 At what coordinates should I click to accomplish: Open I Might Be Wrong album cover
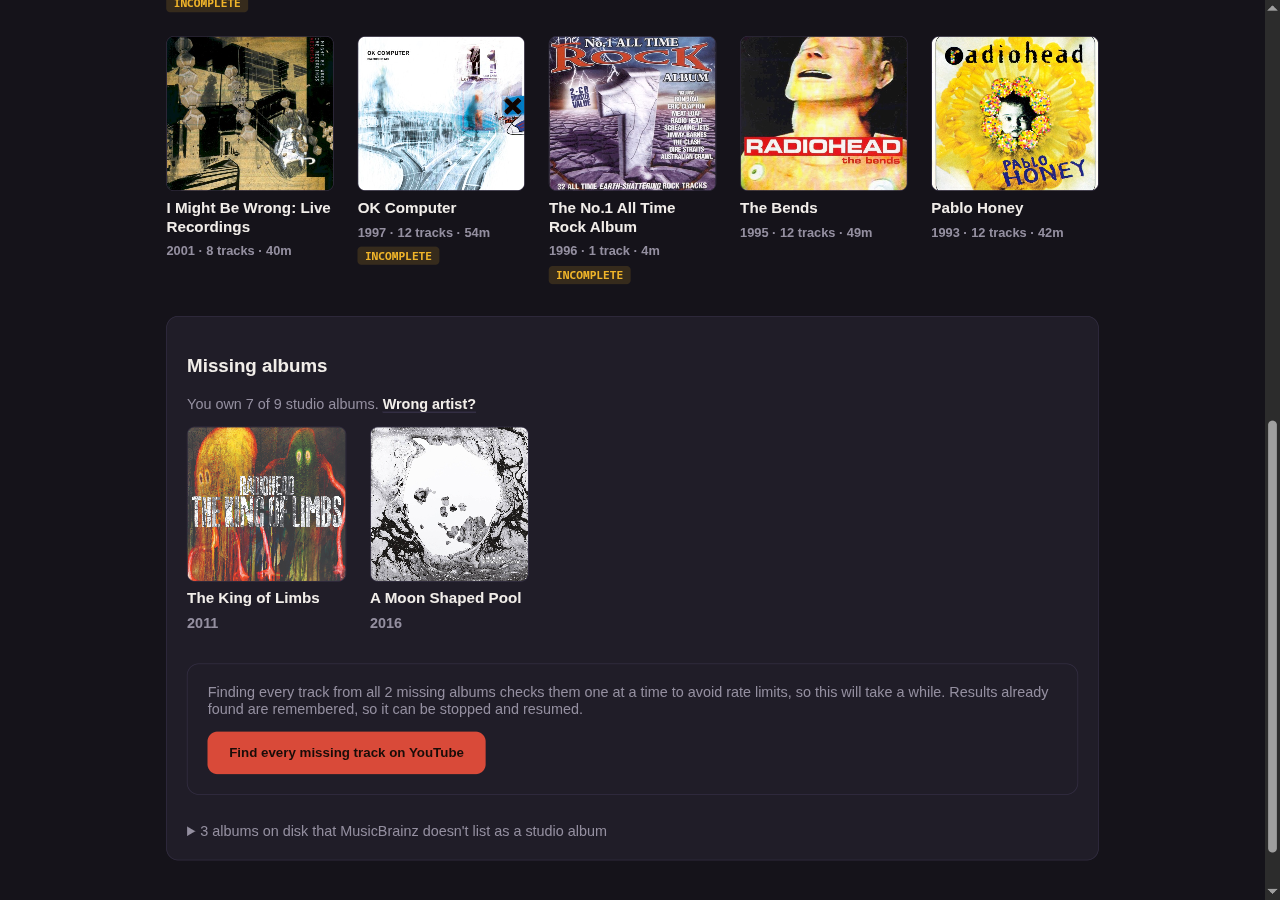pos(249,113)
